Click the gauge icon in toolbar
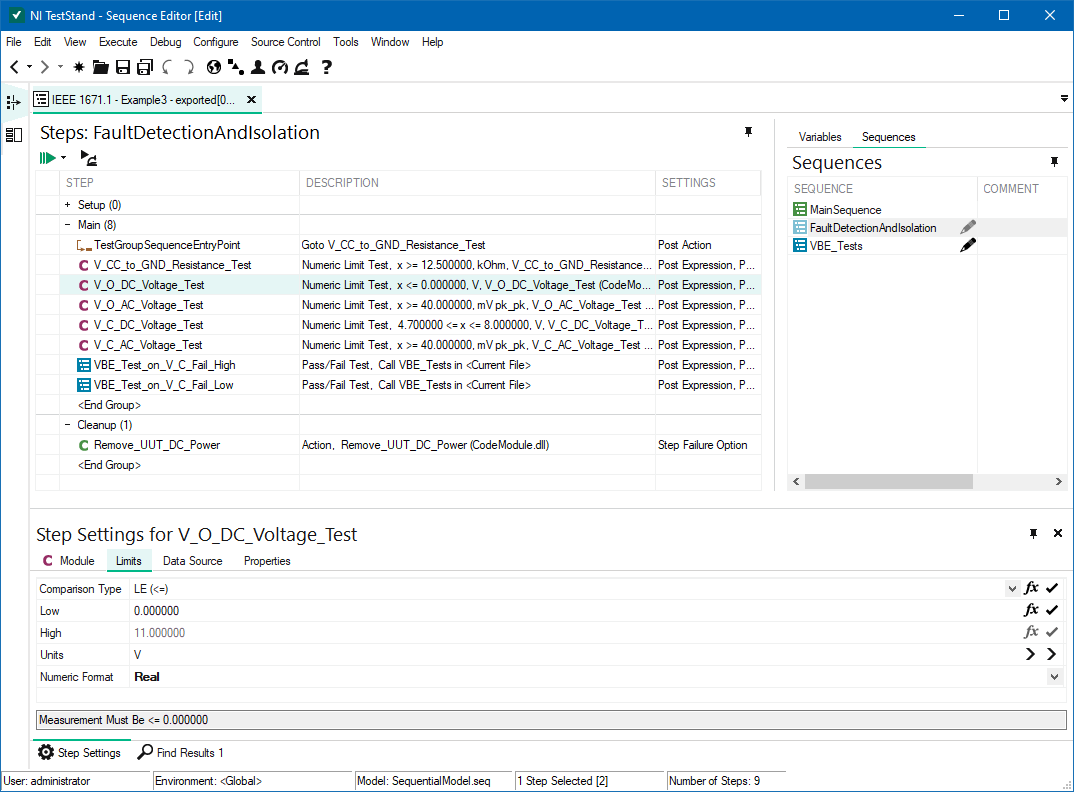Screen dimensions: 1074x792 pyautogui.click(x=279, y=67)
